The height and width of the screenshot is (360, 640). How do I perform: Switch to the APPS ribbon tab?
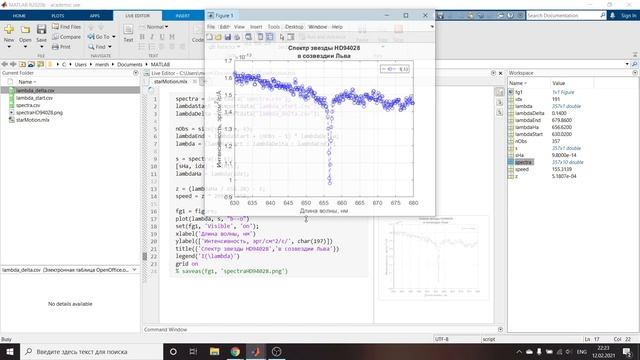tap(95, 16)
